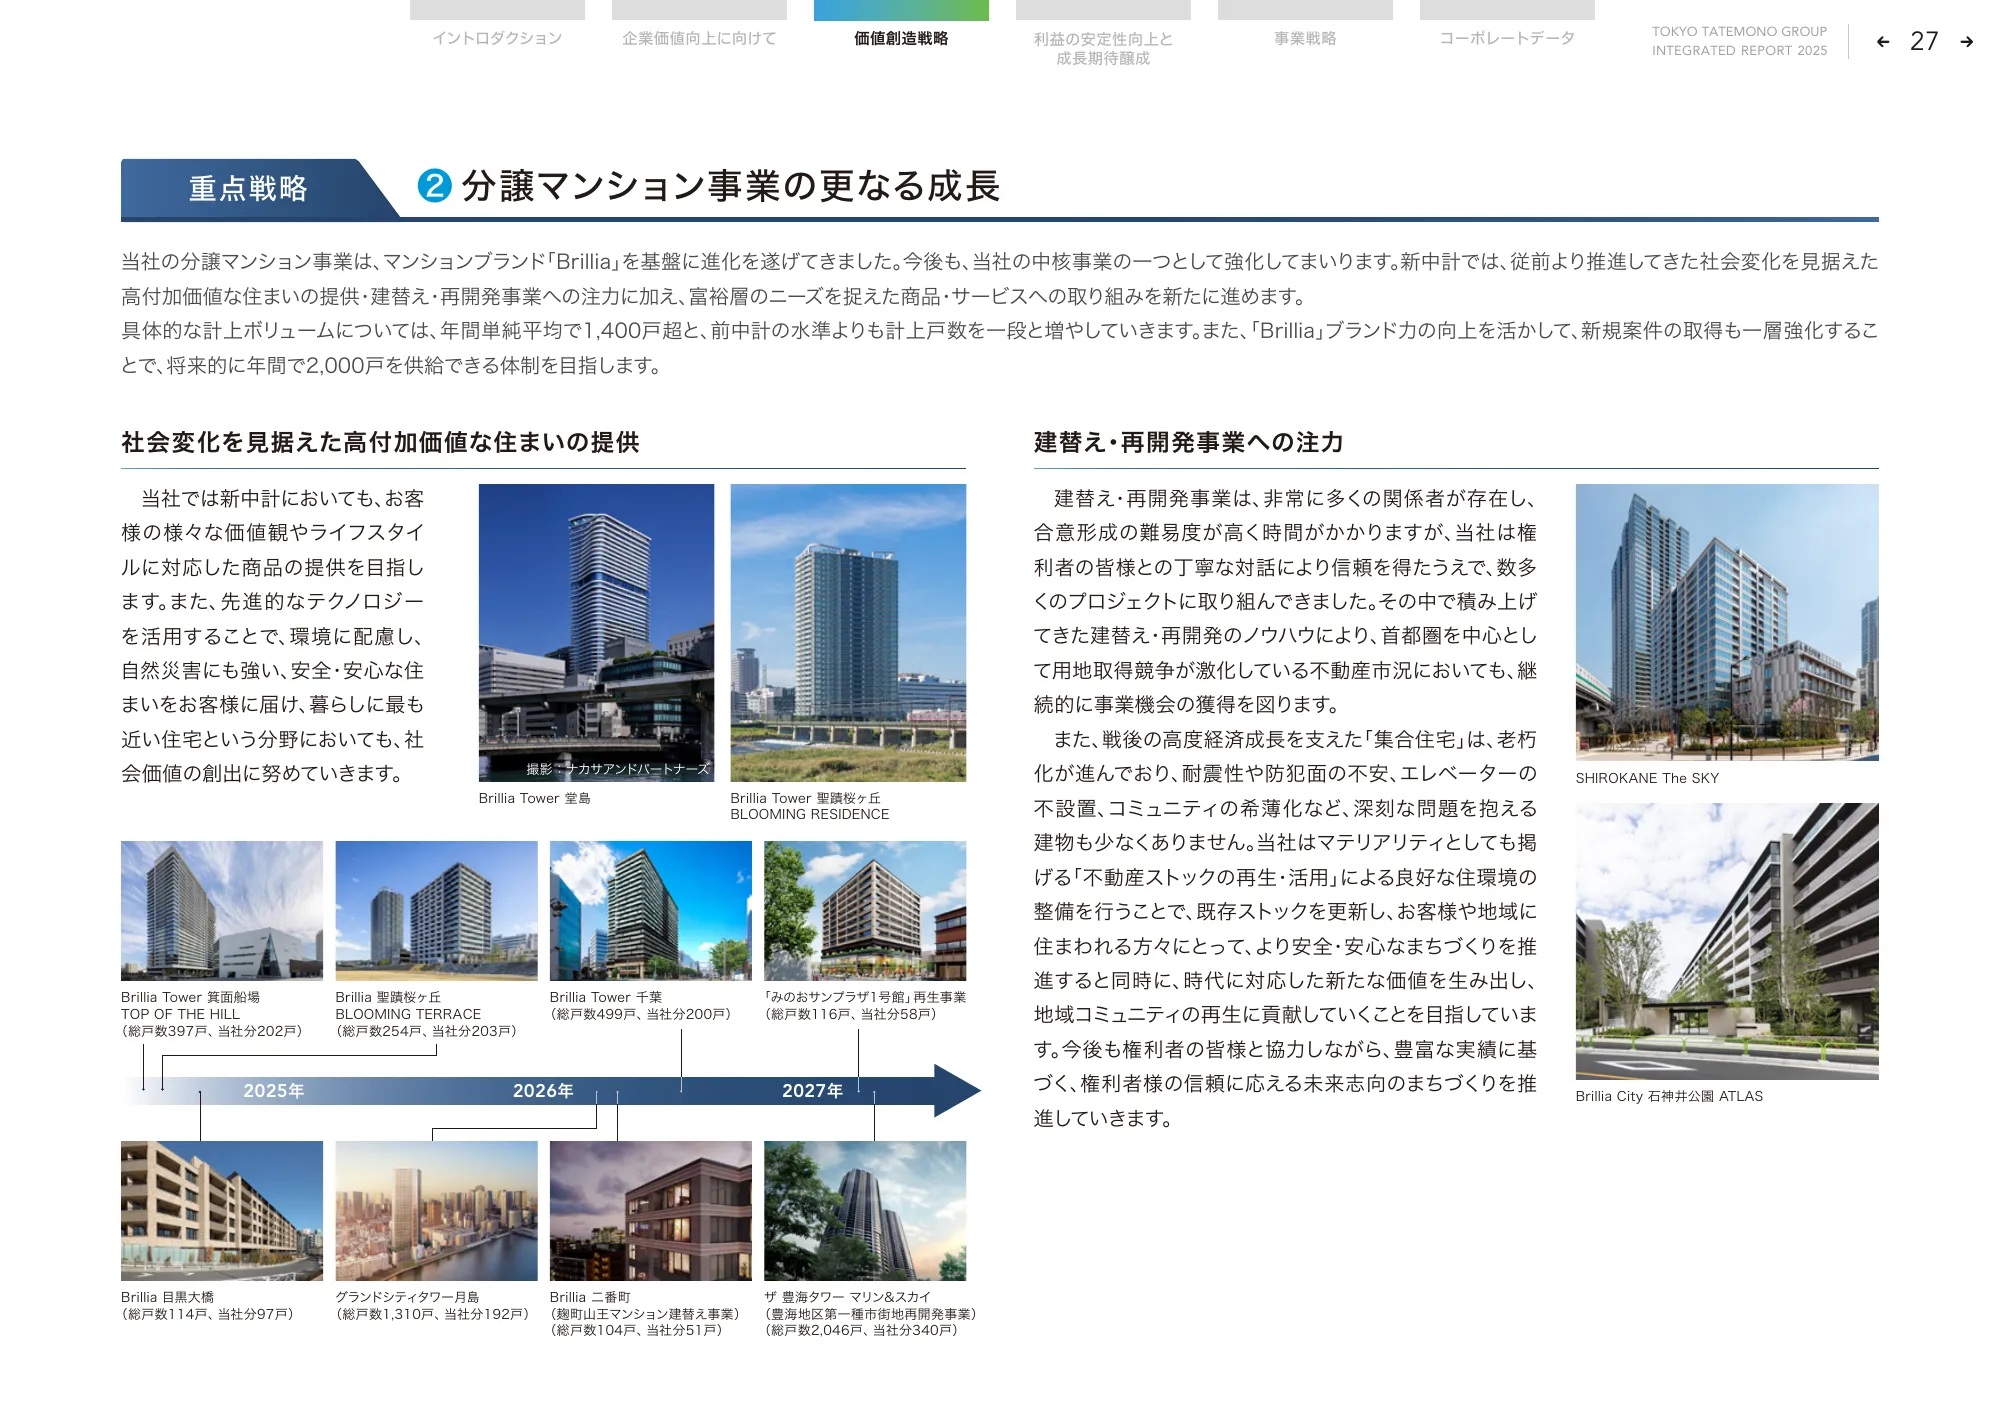Select the 価値創造戦略 tab
This screenshot has height=1415, width=2000.
pyautogui.click(x=901, y=38)
